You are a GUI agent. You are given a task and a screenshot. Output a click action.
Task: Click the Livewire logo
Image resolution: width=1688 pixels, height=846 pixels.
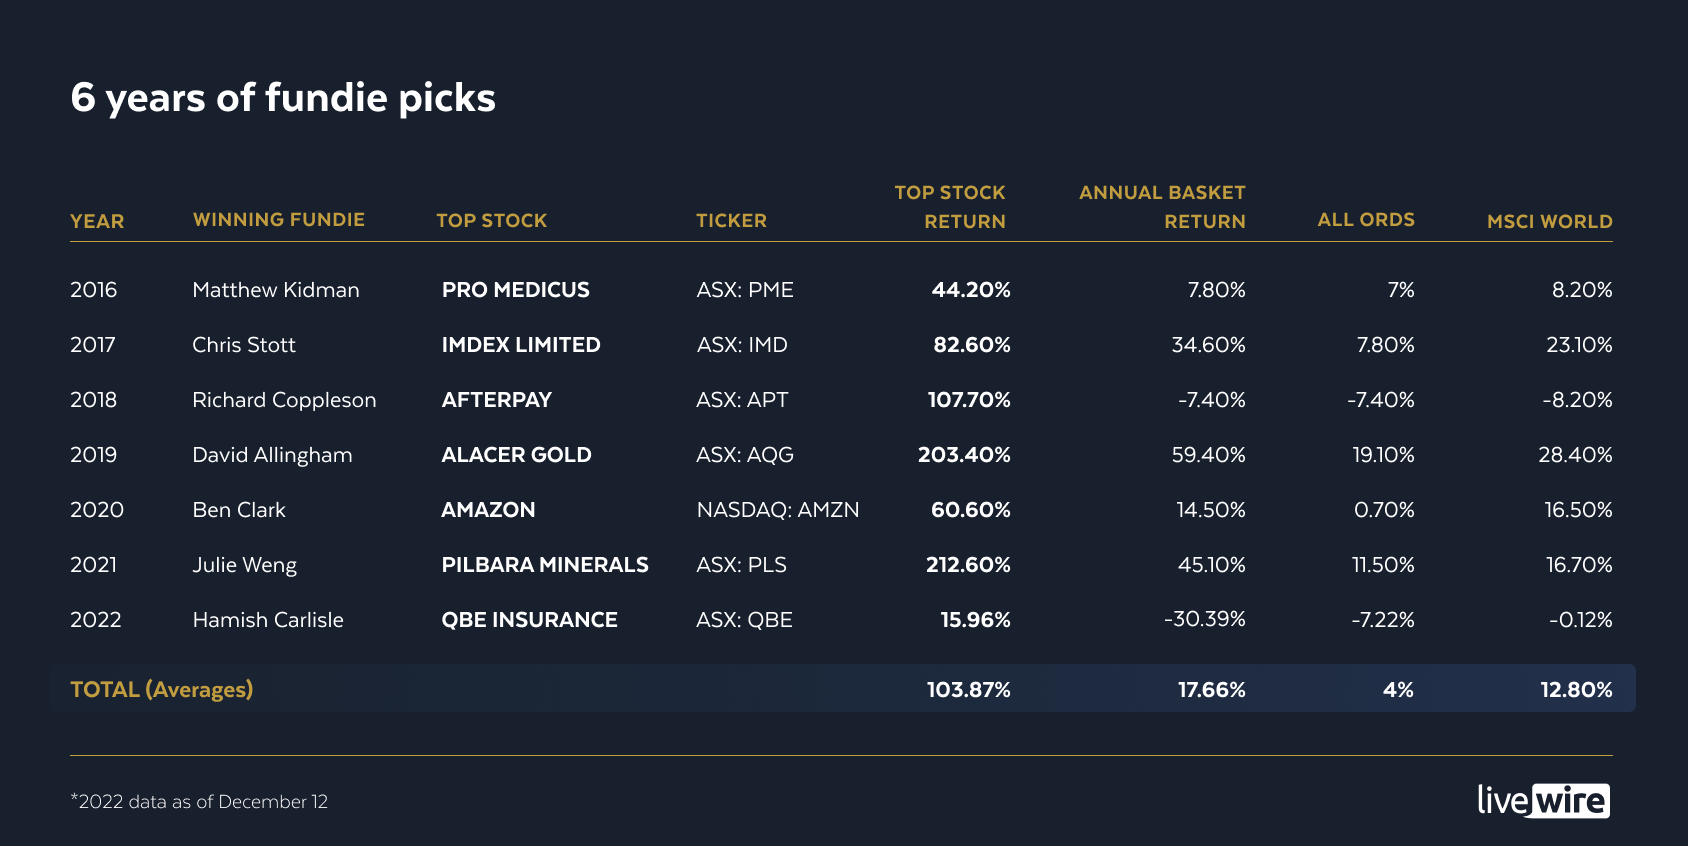coord(1543,801)
